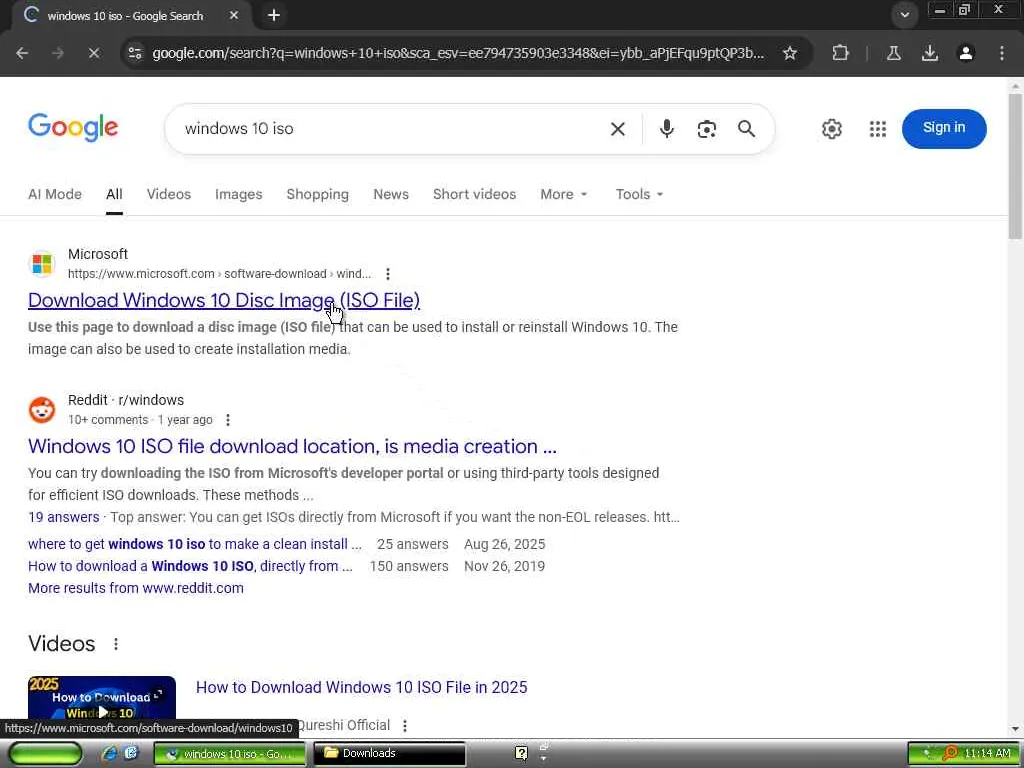Open the Chrome profile icon
This screenshot has width=1024, height=768.
(965, 53)
